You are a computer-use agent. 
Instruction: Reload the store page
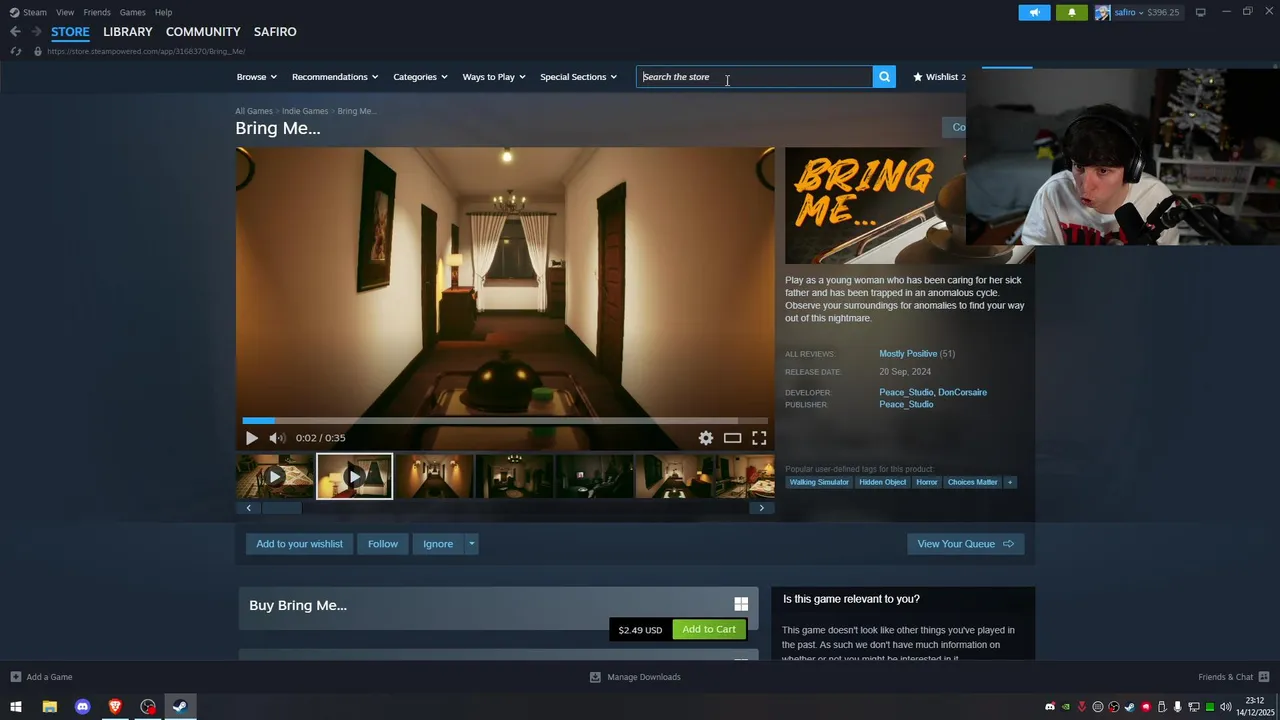pos(16,51)
